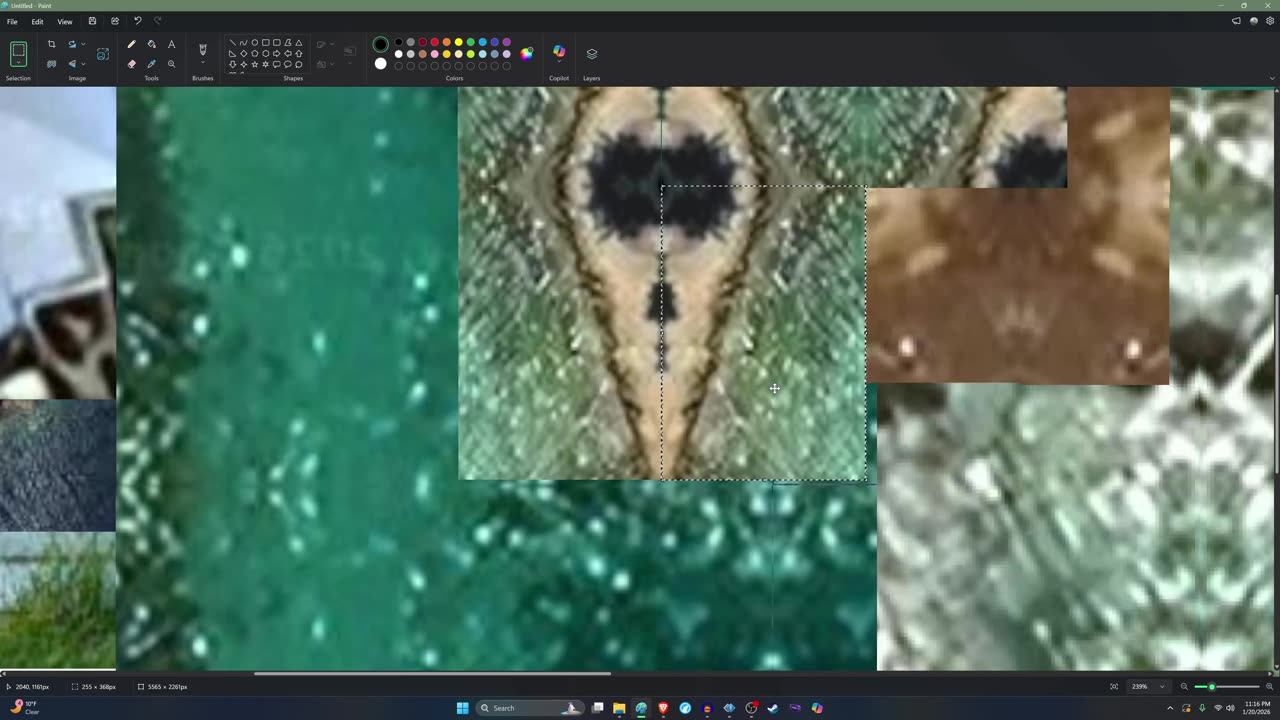Expand the Flip options arrow

pyautogui.click(x=83, y=64)
